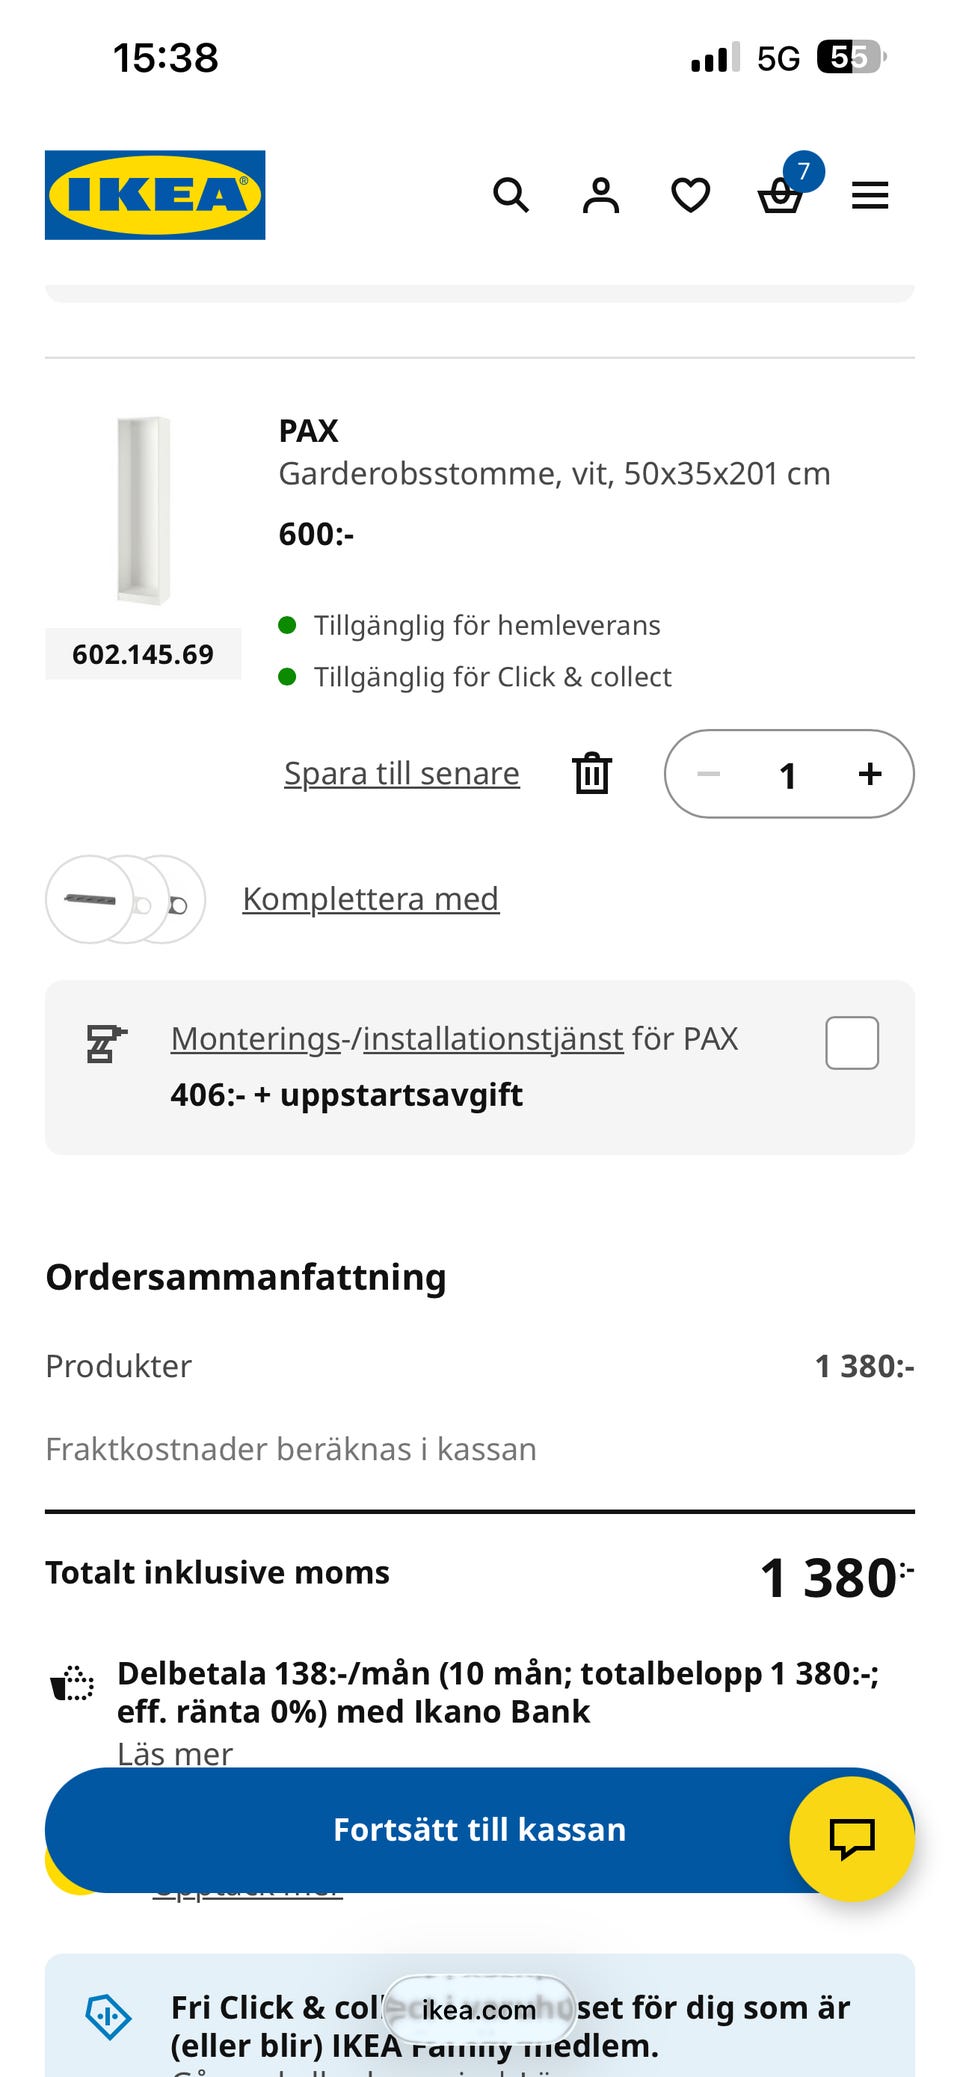This screenshot has width=960, height=2077.
Task: Open the hamburger menu
Action: pyautogui.click(x=870, y=195)
